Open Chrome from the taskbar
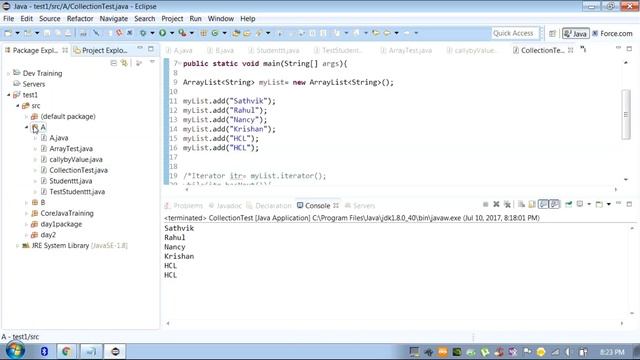The image size is (640, 360). (x=67, y=351)
